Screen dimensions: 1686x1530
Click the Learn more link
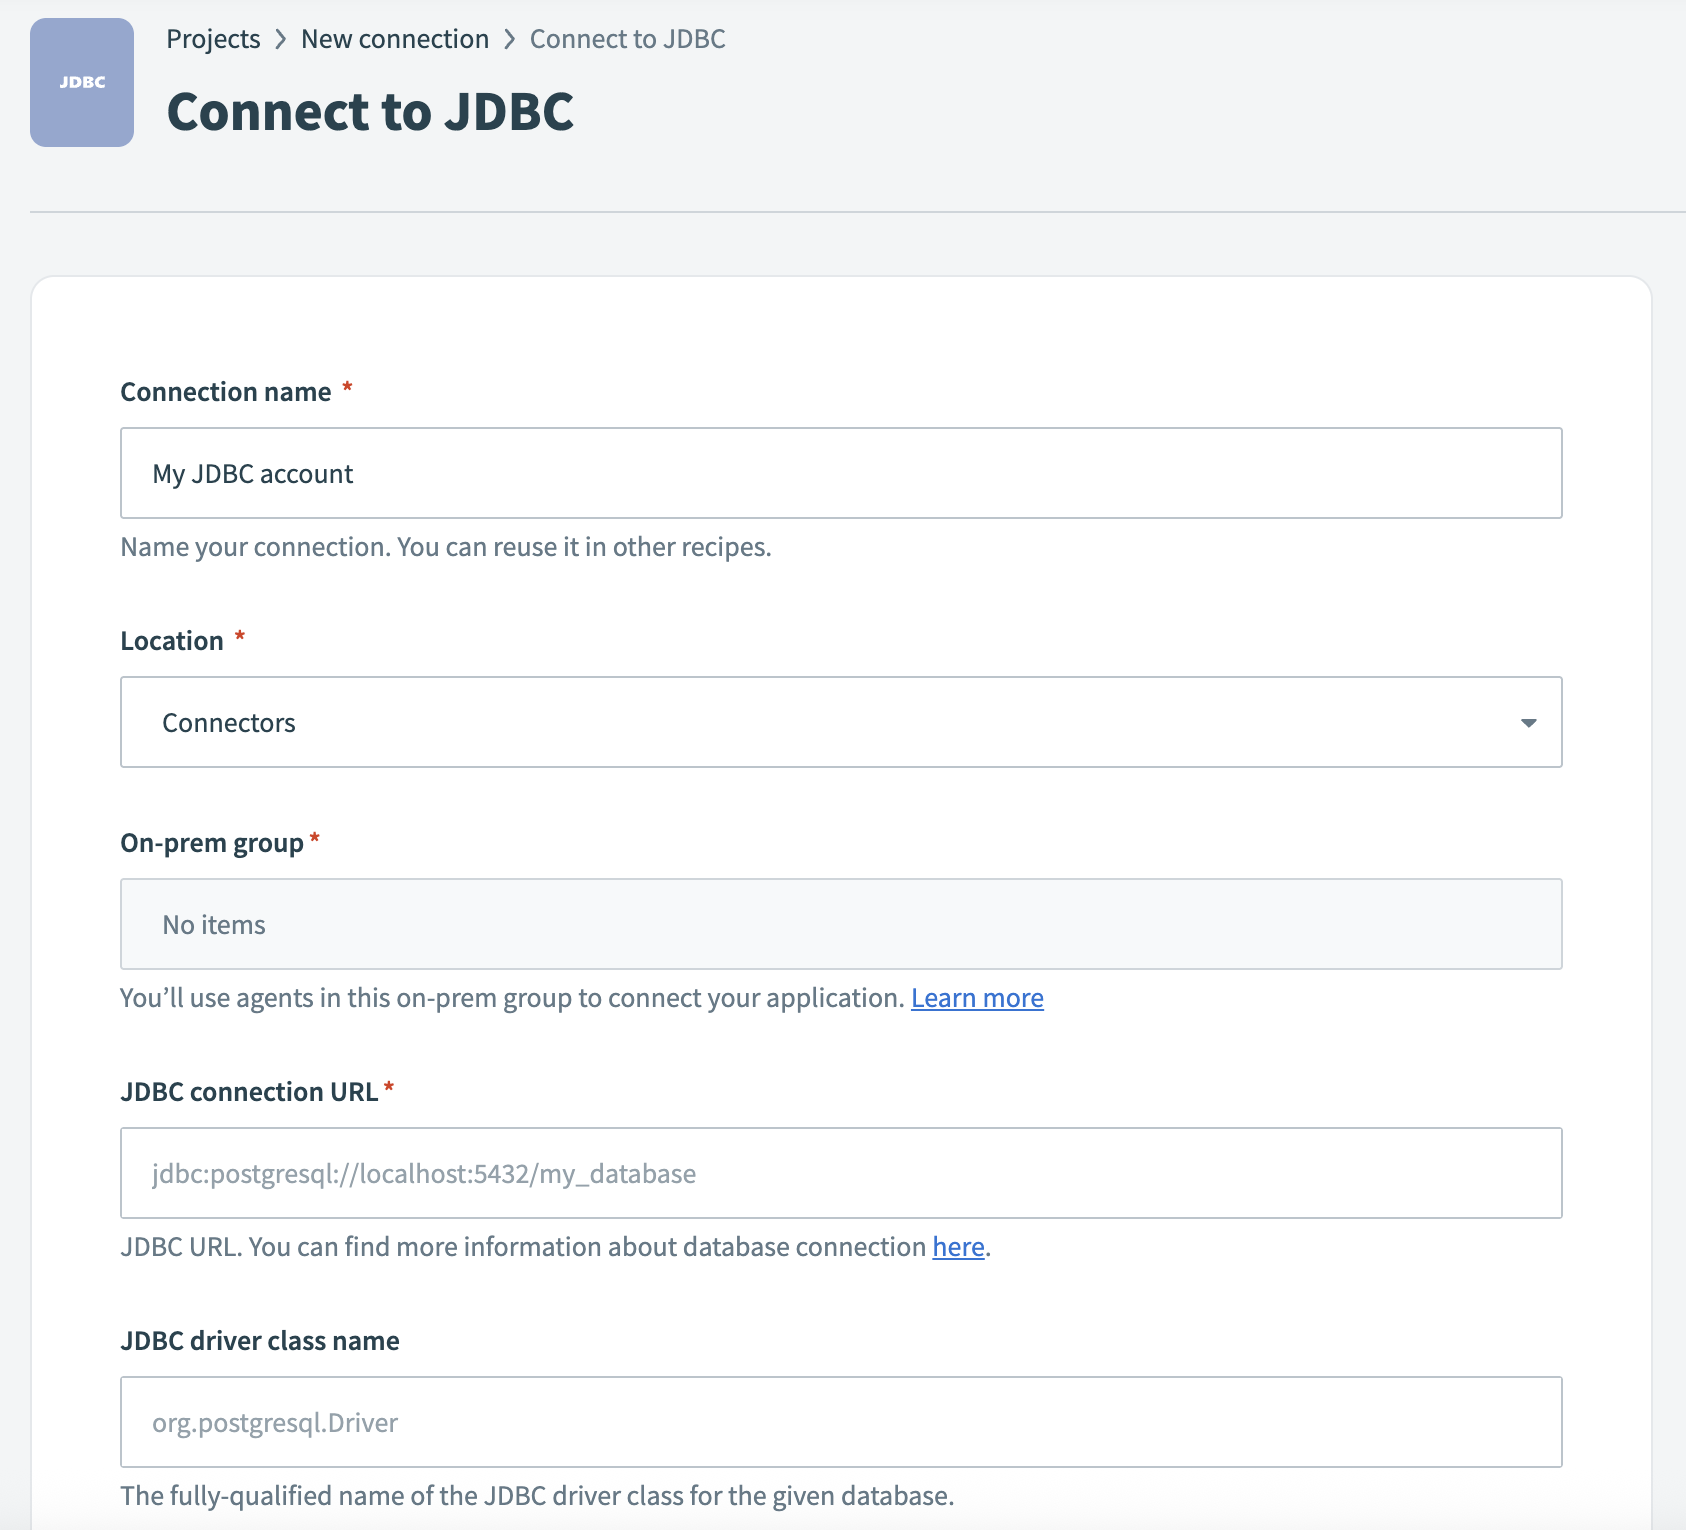click(x=977, y=997)
